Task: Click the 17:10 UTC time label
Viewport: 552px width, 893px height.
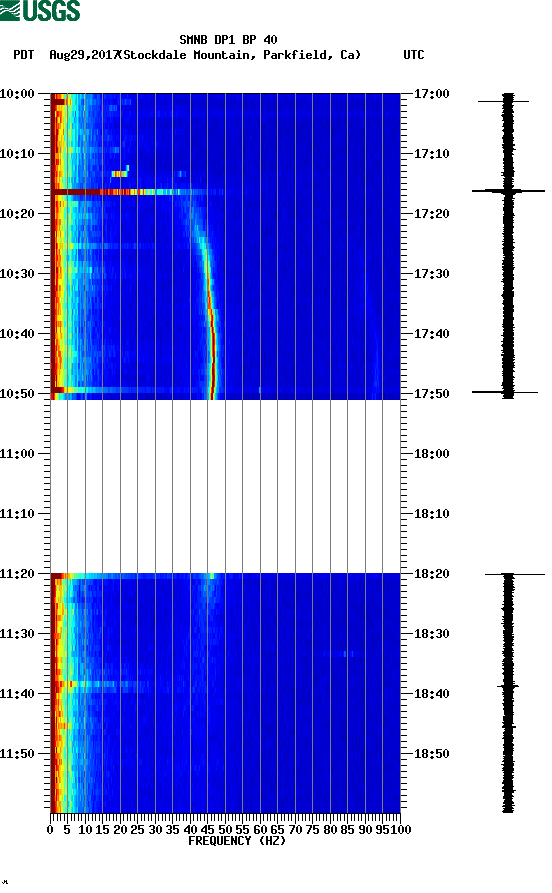Action: (x=431, y=154)
